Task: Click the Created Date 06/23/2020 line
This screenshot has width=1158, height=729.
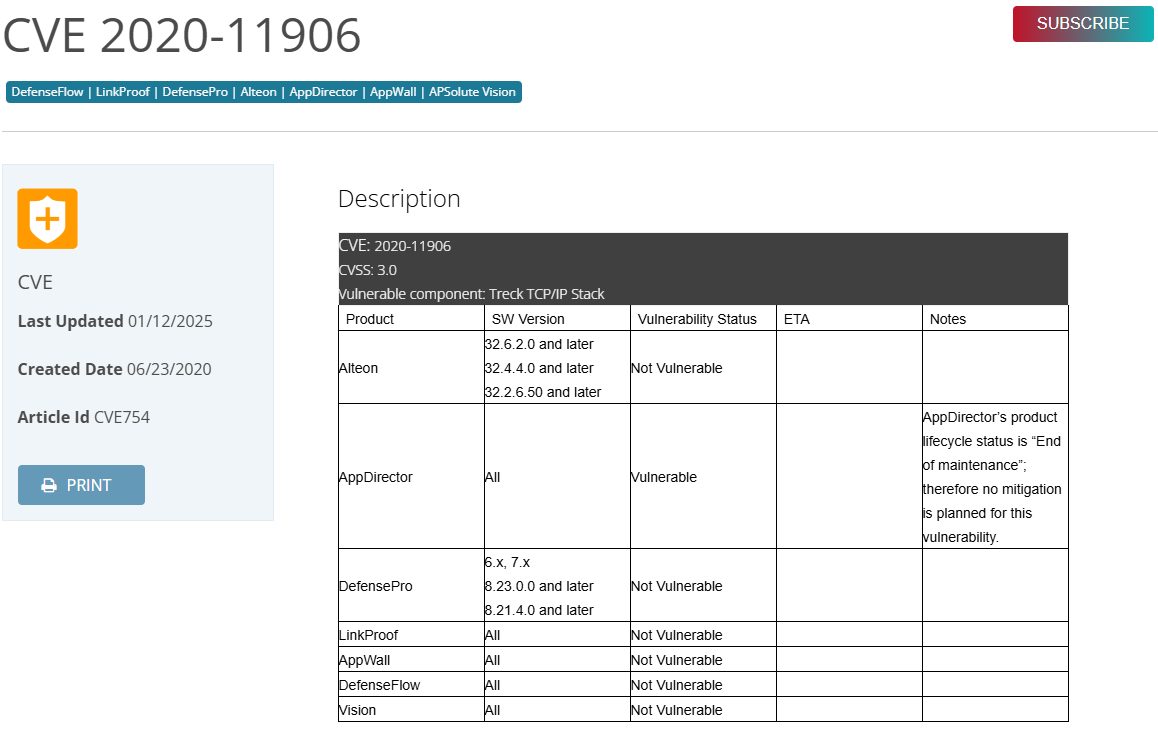Action: [x=114, y=369]
